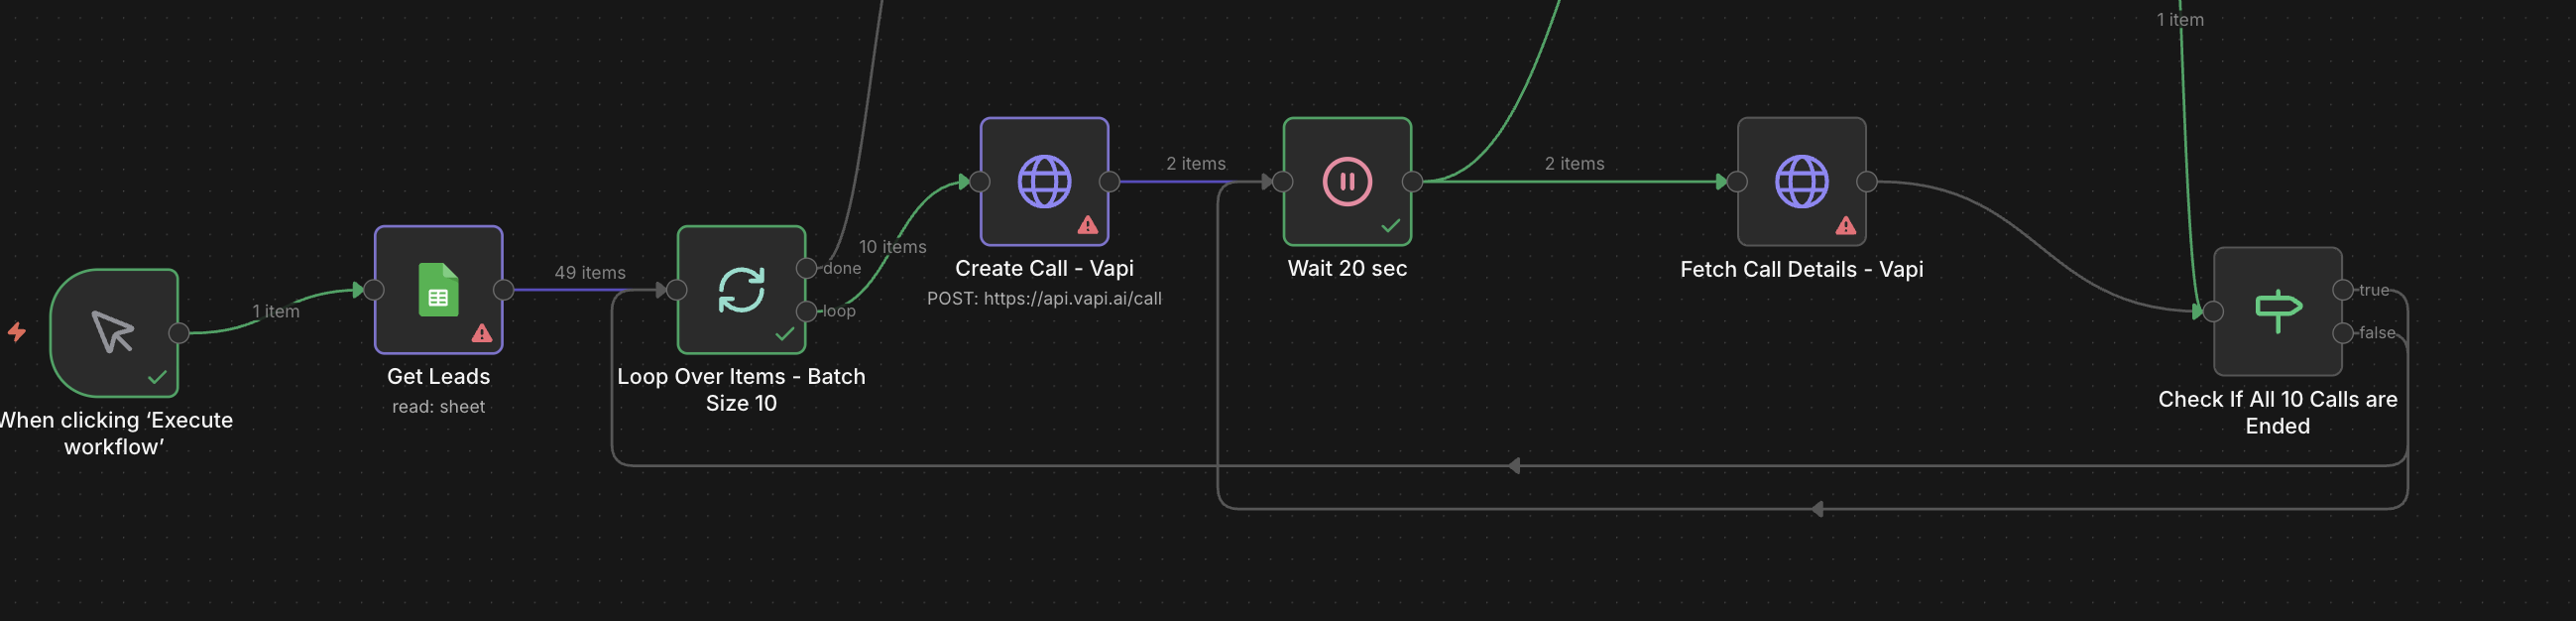Viewport: 2576px width, 621px height.
Task: Select the '10 items' connection label
Action: click(x=892, y=246)
